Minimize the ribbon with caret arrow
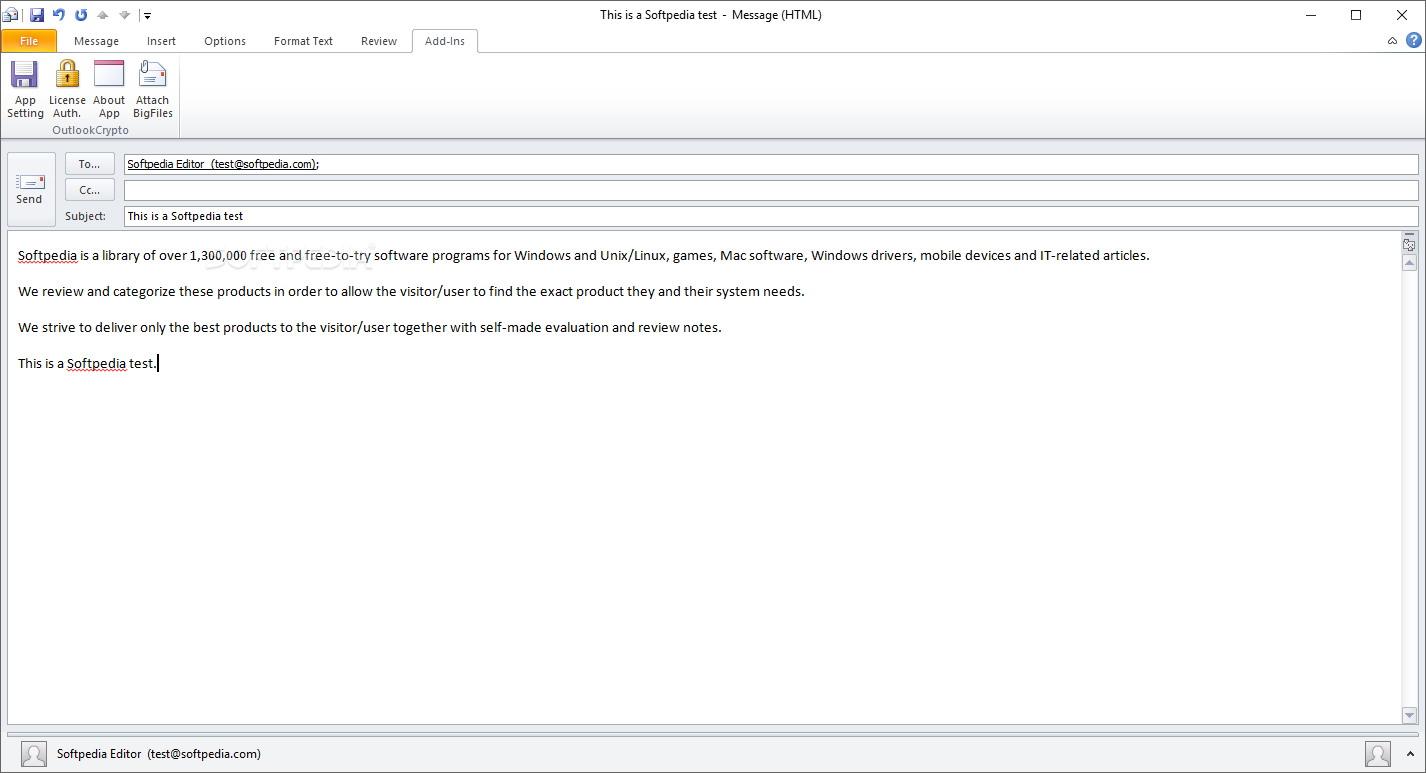 tap(1392, 41)
